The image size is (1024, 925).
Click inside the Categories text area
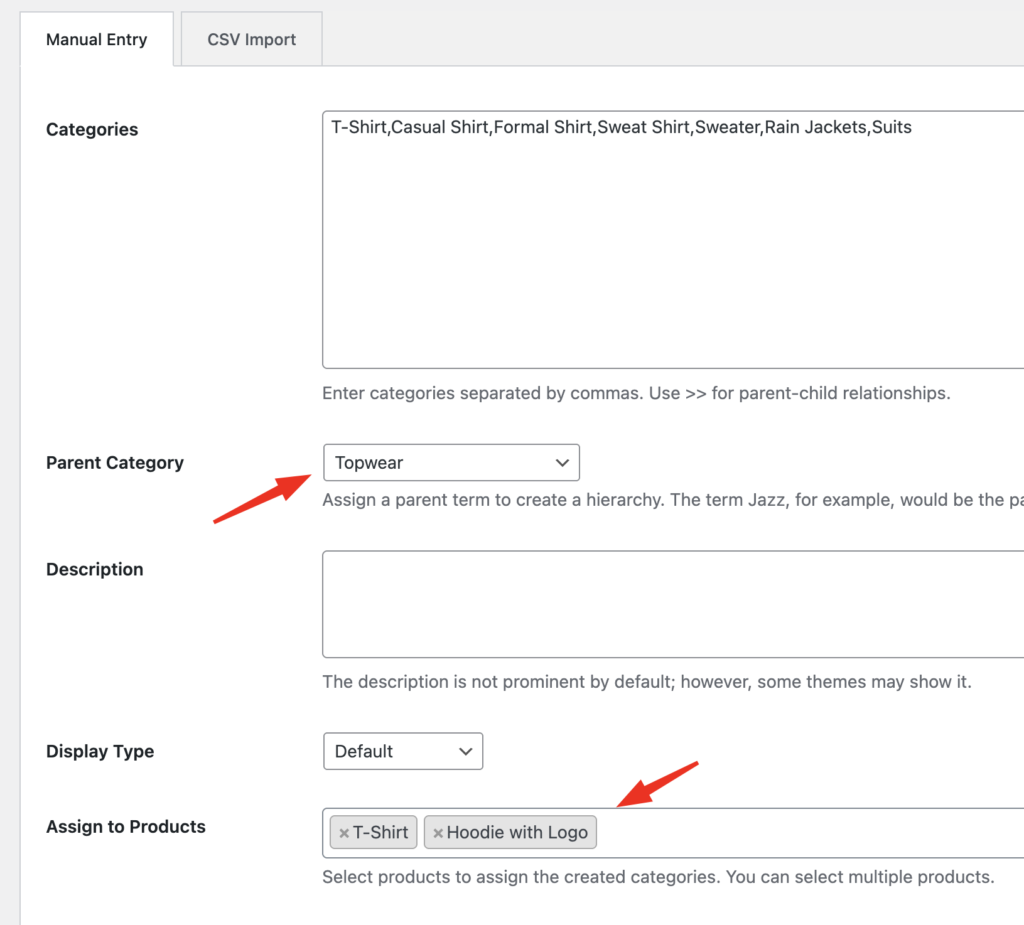[673, 240]
